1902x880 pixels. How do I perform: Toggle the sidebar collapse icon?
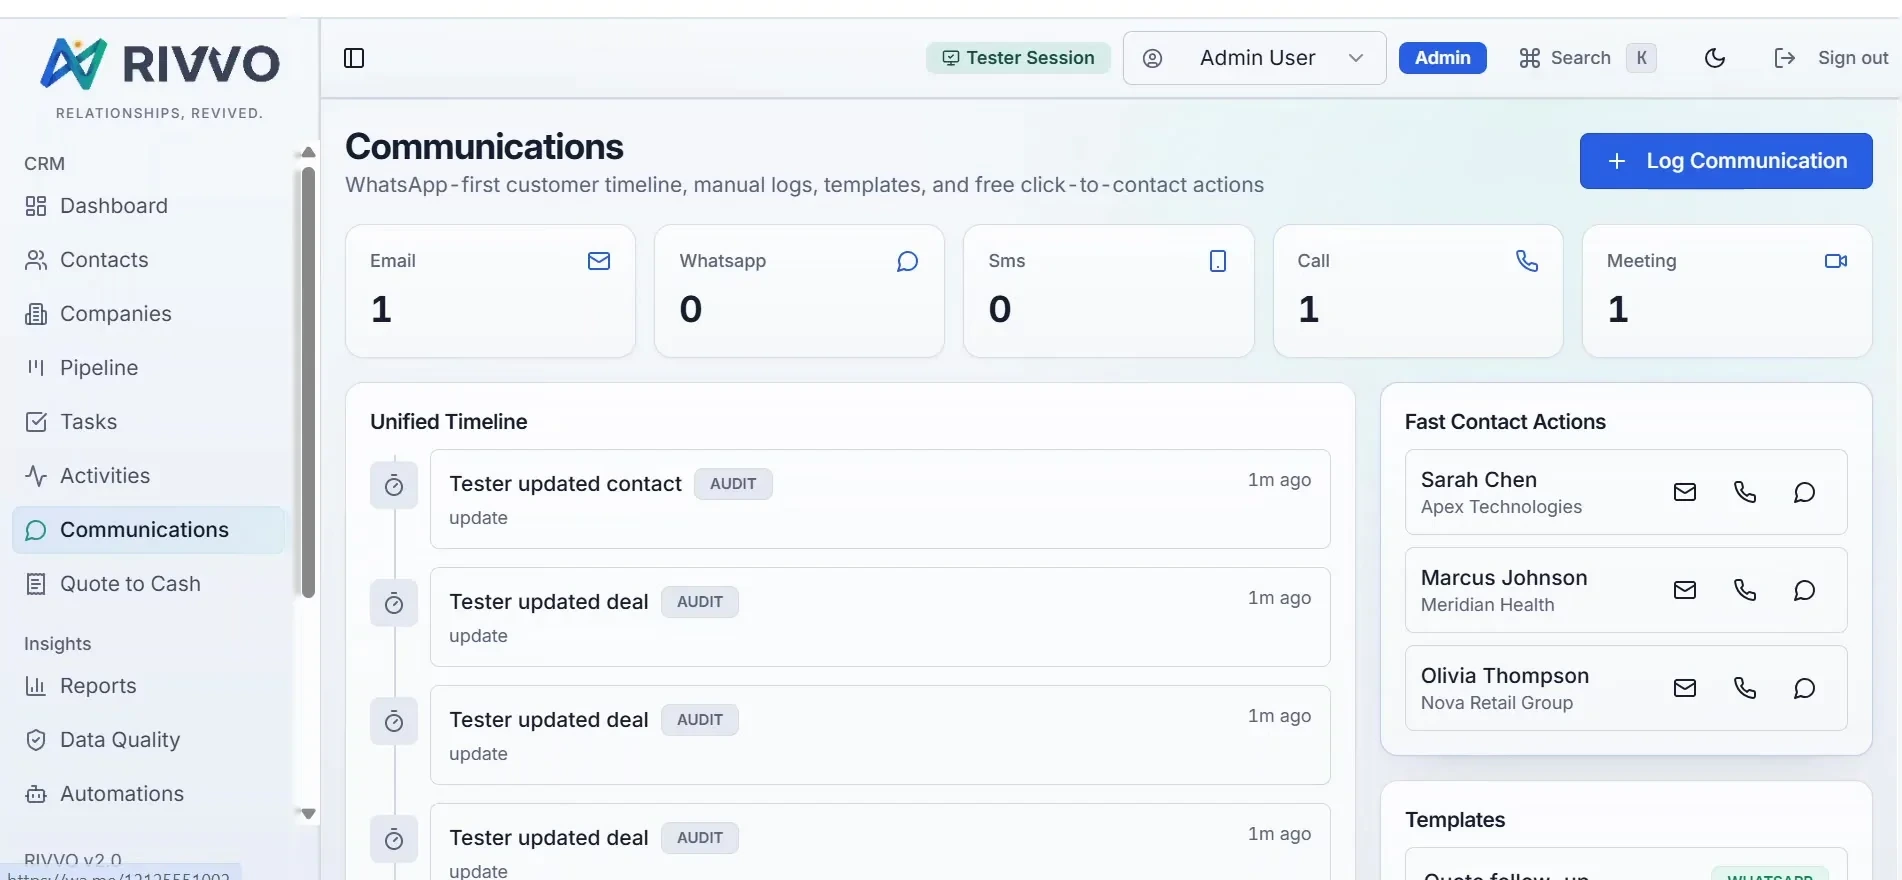click(354, 58)
